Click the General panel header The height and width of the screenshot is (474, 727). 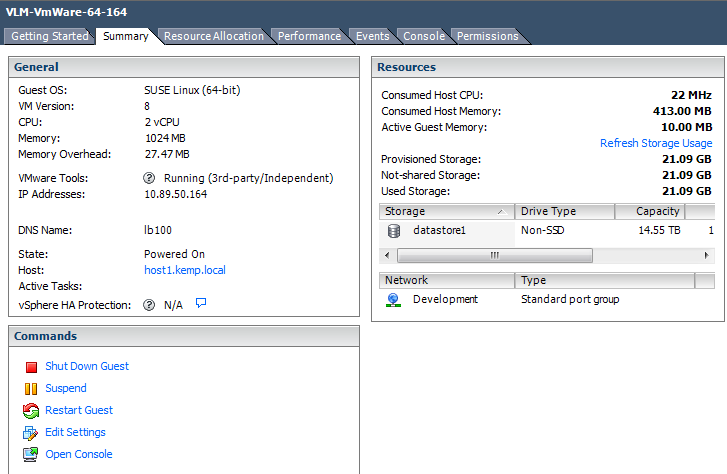[184, 67]
